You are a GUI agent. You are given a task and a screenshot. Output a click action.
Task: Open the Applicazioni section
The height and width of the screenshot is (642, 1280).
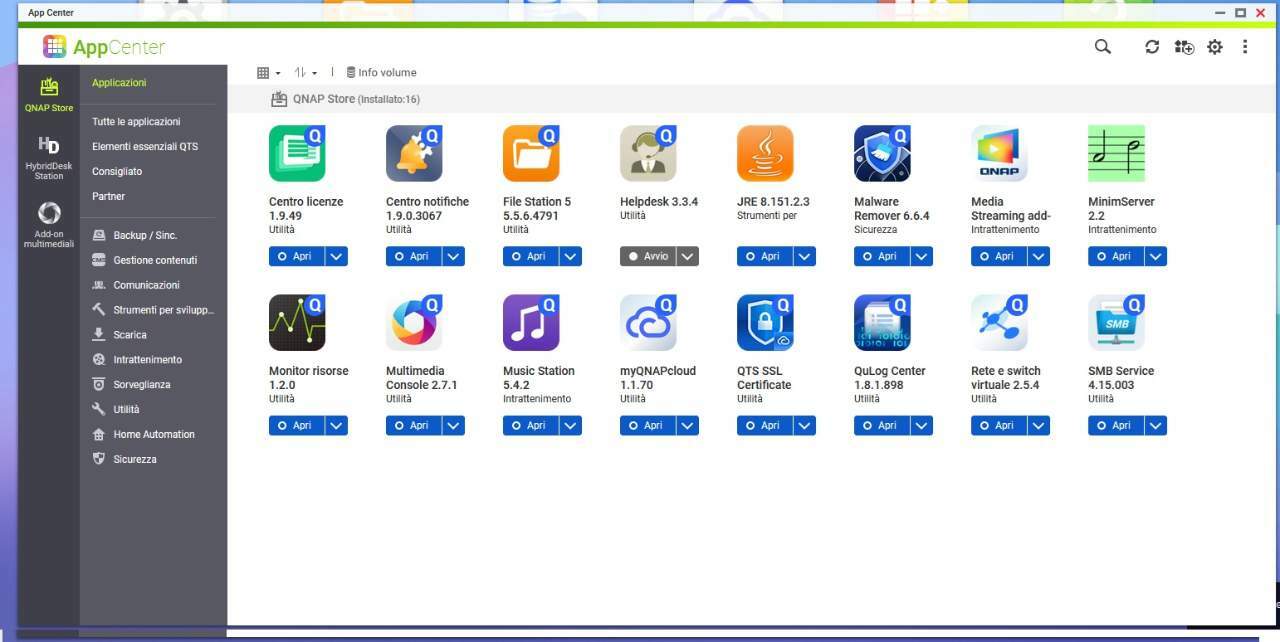(x=119, y=83)
